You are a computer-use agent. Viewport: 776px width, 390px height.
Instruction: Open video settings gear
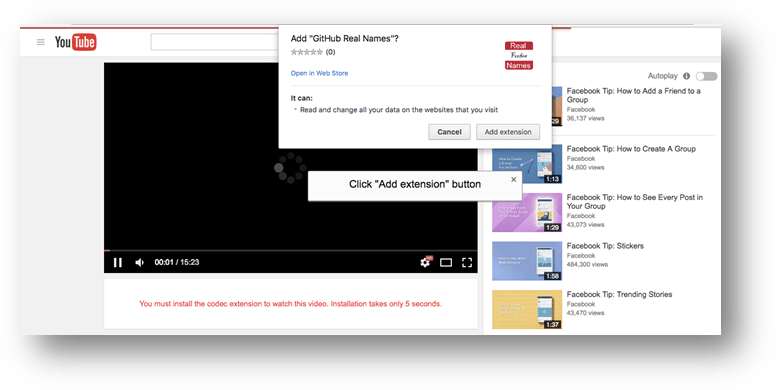pos(425,262)
